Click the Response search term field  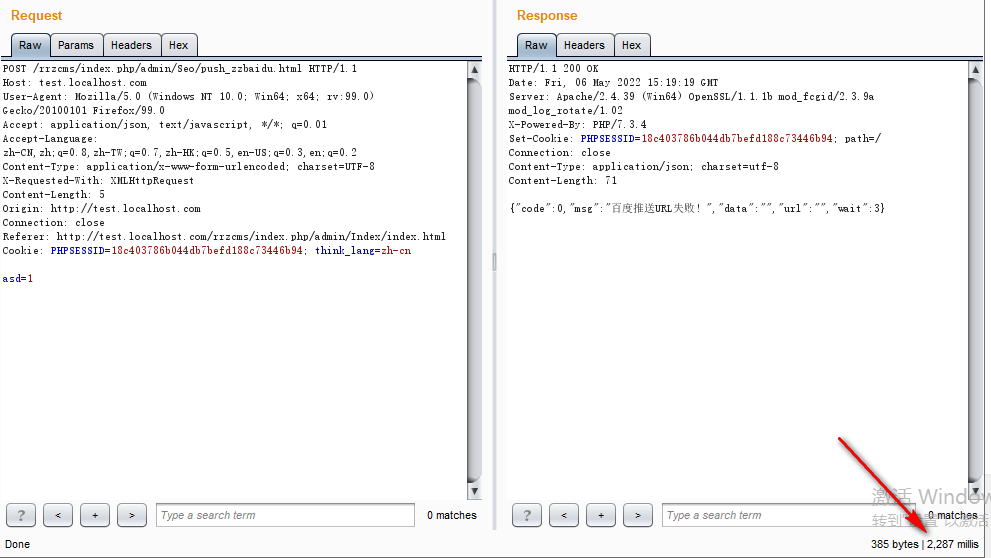(789, 515)
